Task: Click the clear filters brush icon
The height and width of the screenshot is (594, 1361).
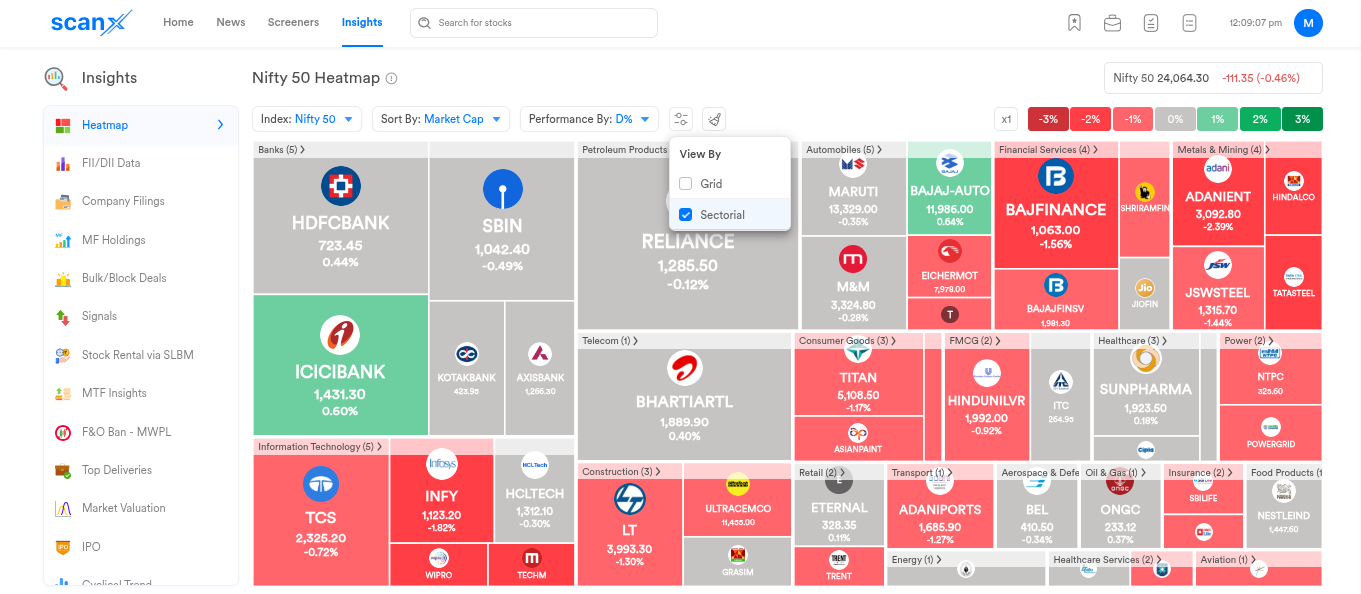Action: pos(714,119)
